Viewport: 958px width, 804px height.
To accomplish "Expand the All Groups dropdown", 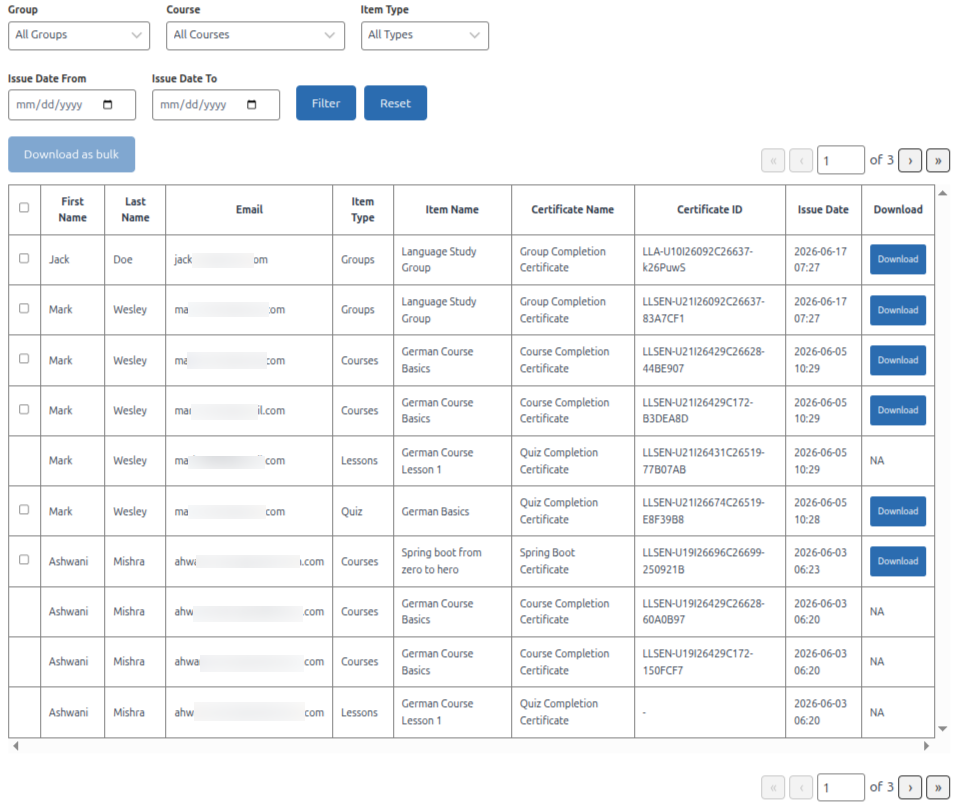I will coord(79,35).
